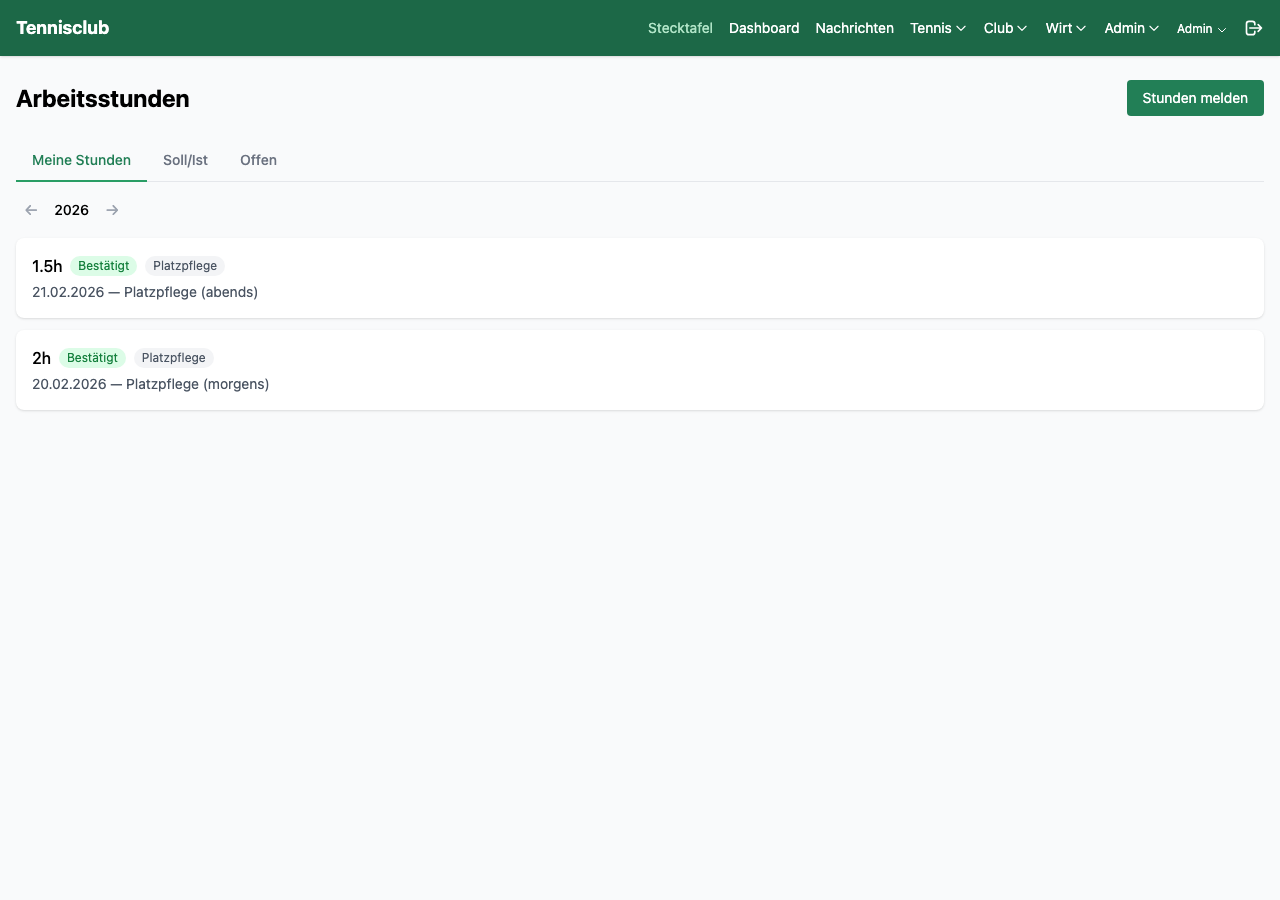The image size is (1280, 900).
Task: Expand the Wirt dropdown menu
Action: 1065,28
